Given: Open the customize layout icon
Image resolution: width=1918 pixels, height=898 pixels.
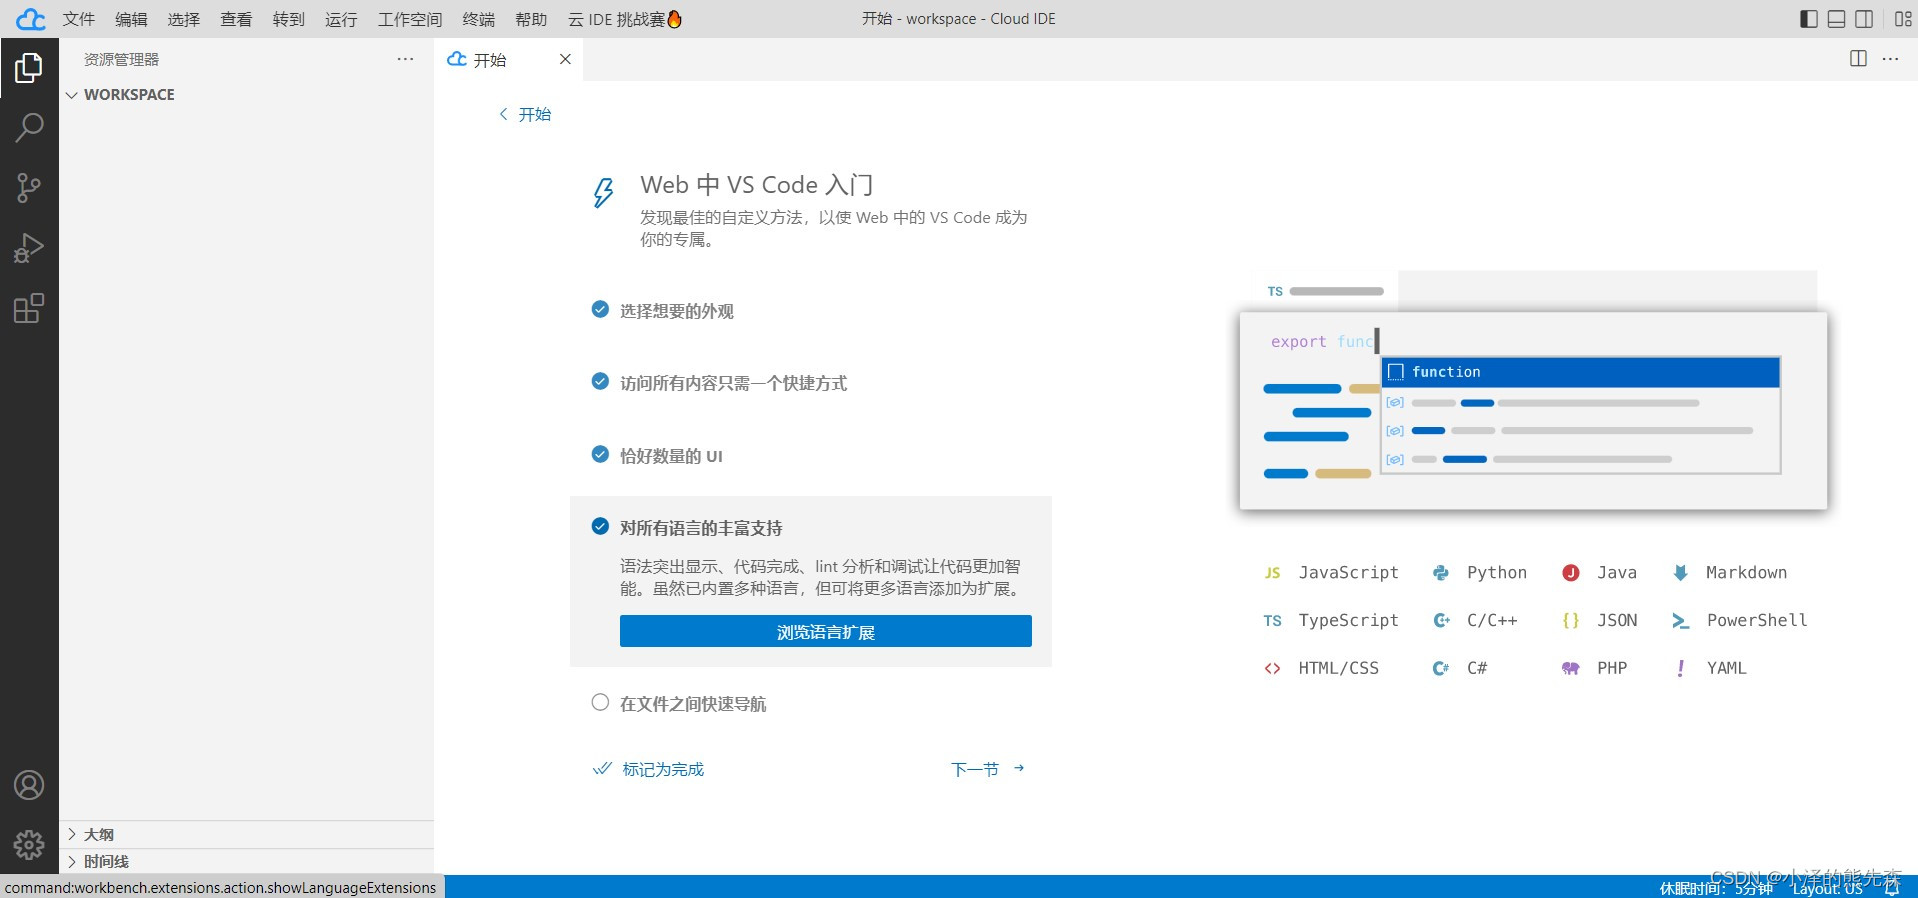Looking at the screenshot, I should tap(1902, 19).
